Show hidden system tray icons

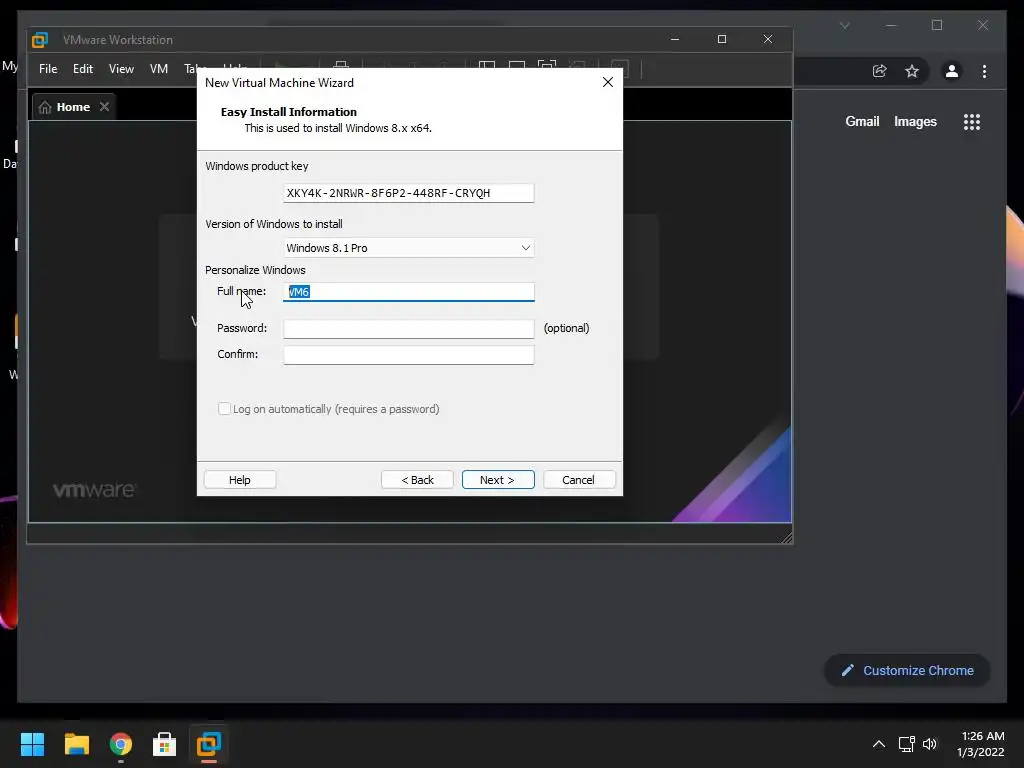pos(879,744)
